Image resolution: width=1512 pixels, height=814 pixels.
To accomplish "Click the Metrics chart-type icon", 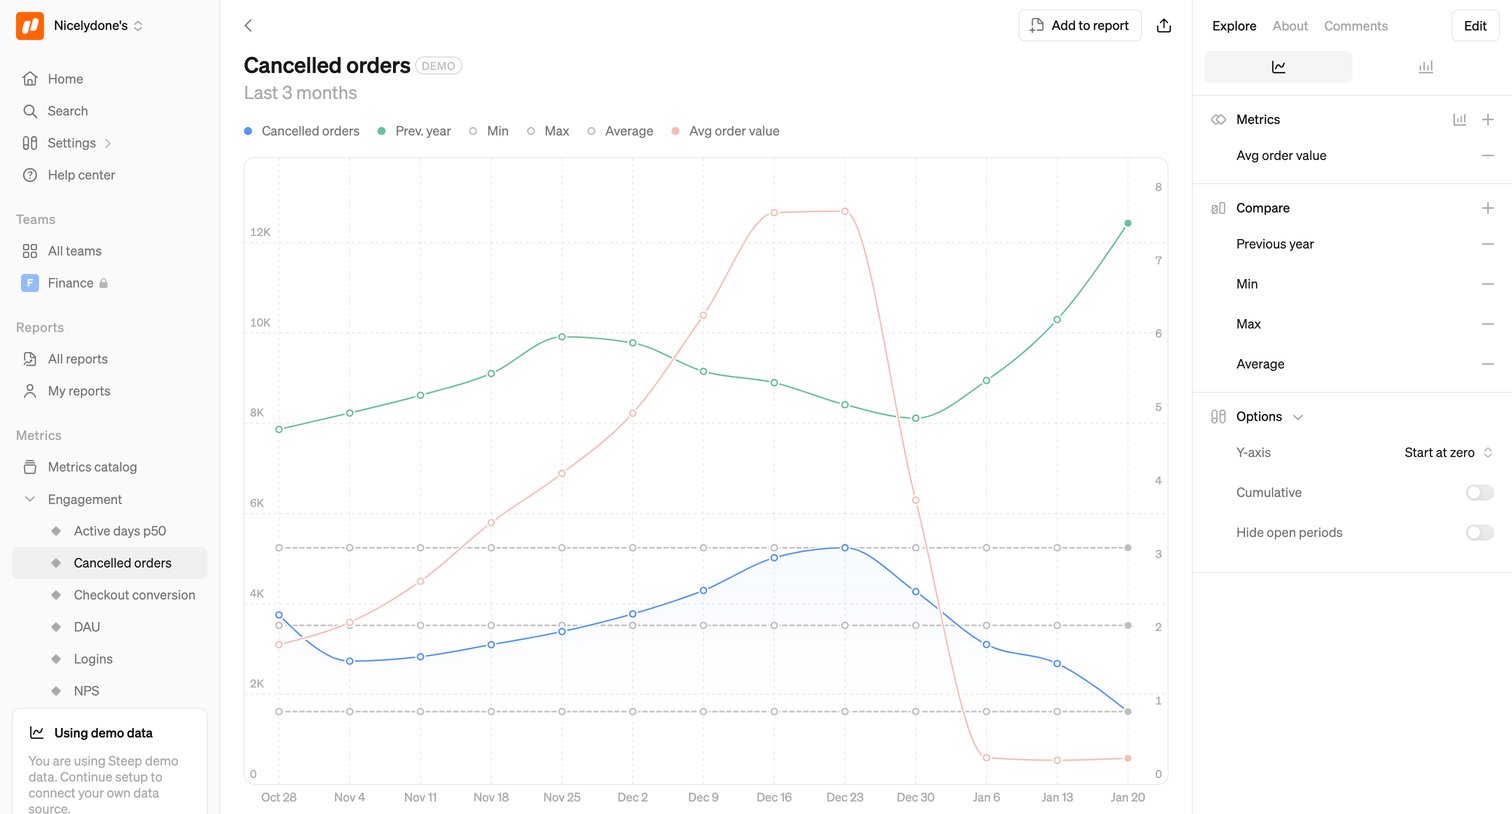I will click(1460, 120).
